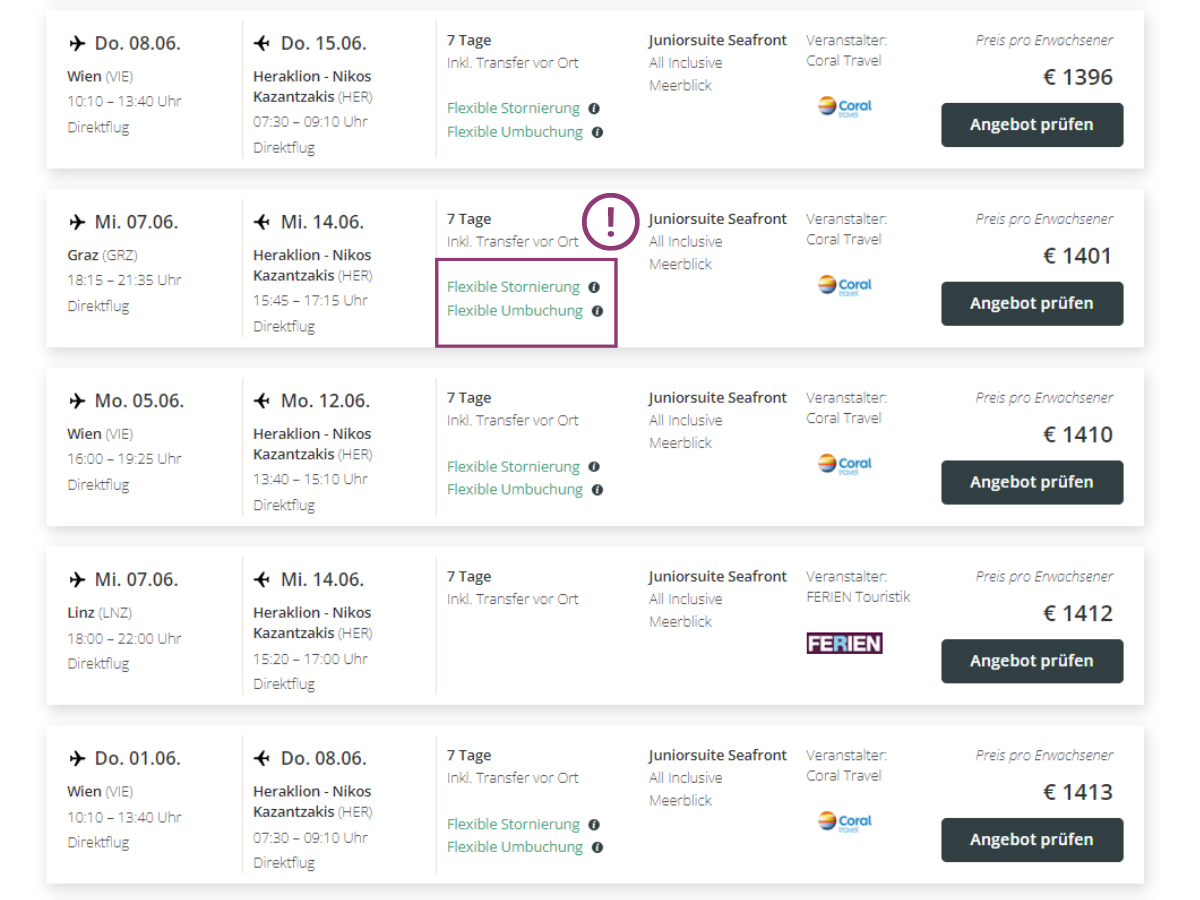
Task: Click the Juniorsuite Seafront title in Linz offer
Action: [718, 576]
